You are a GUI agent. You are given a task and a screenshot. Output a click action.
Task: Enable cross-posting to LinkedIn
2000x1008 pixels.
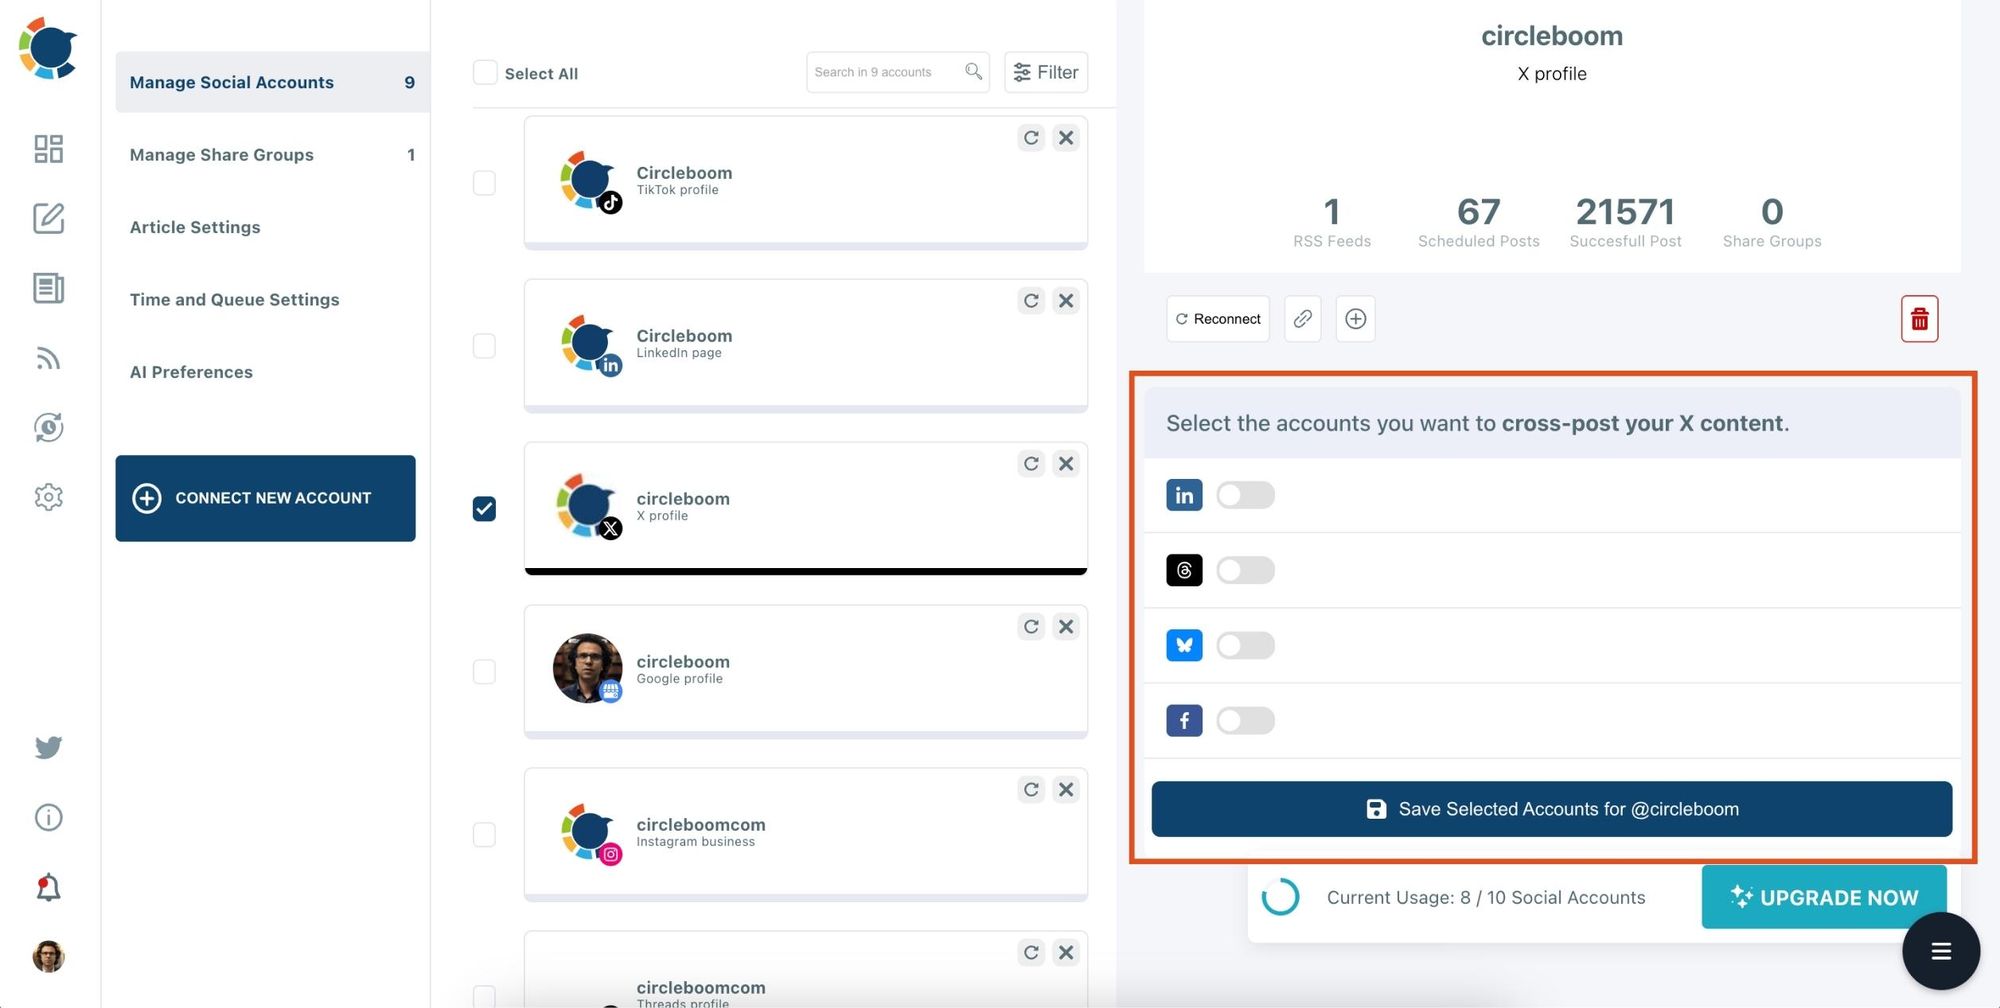[x=1245, y=494]
